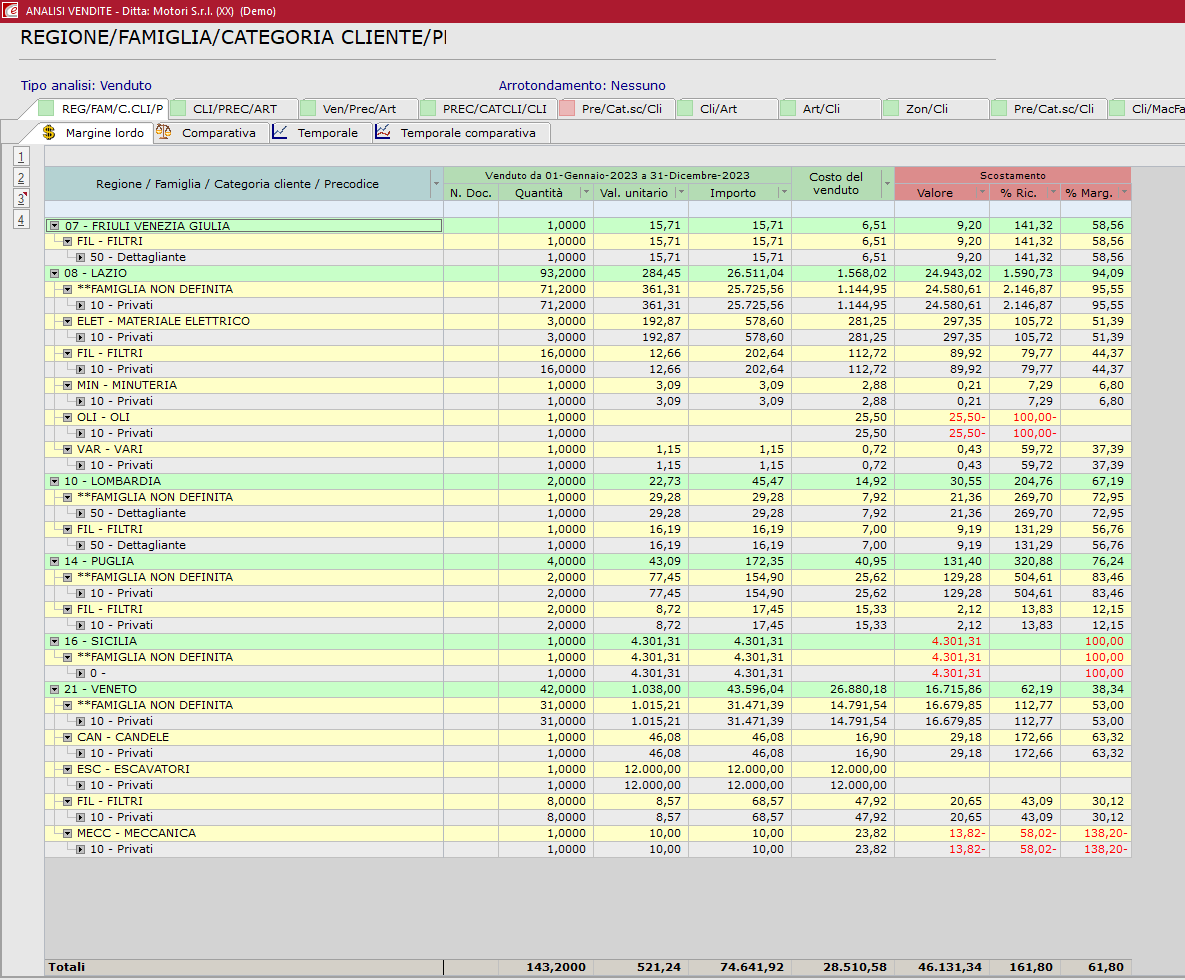The height and width of the screenshot is (980, 1185).
Task: Select the Zon/Cli analysis tab
Action: [926, 109]
